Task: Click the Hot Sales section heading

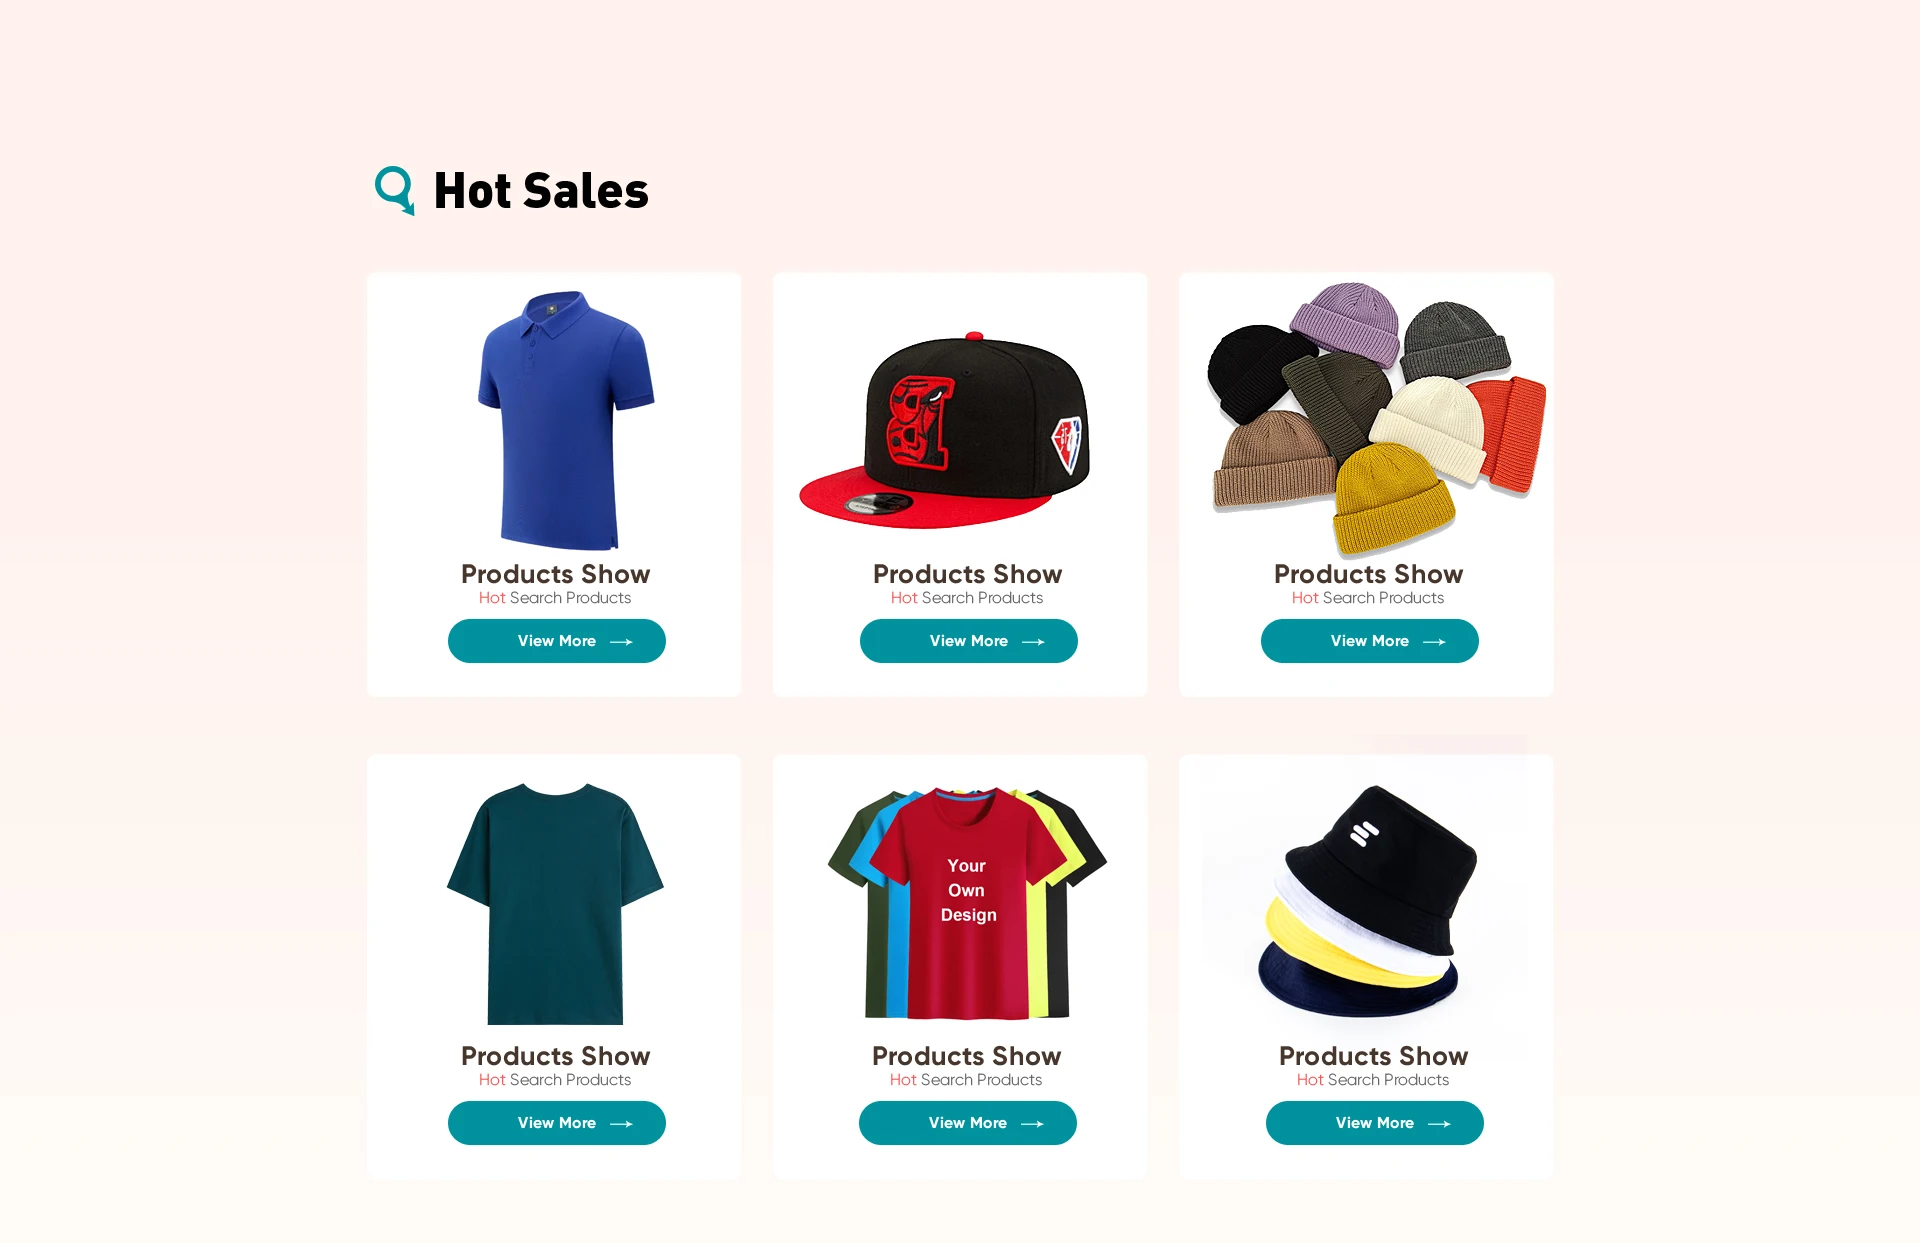Action: (541, 190)
